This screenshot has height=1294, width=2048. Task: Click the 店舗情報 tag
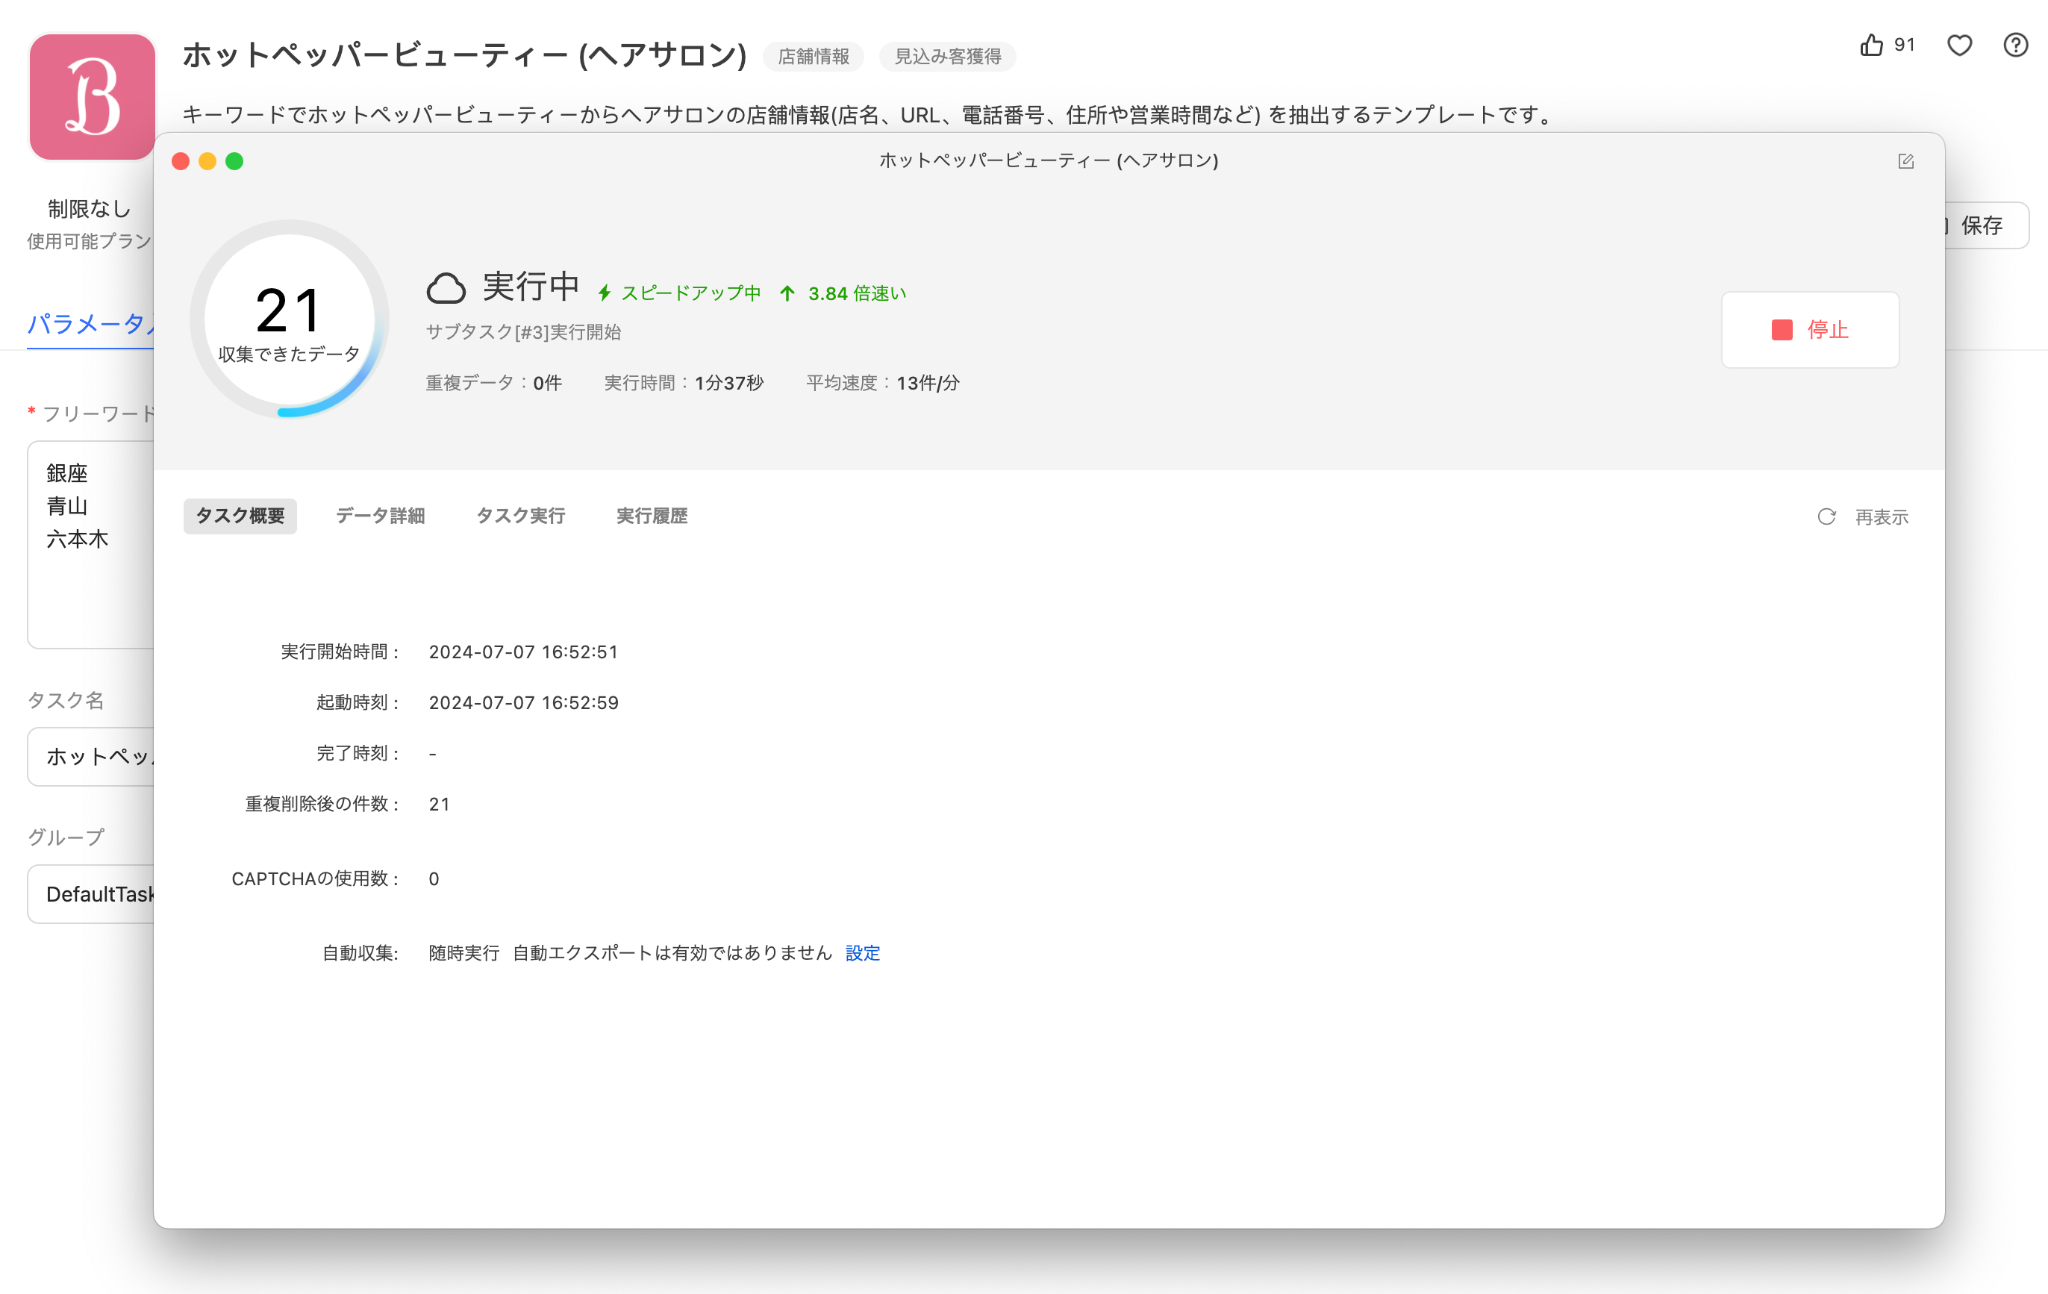[813, 57]
